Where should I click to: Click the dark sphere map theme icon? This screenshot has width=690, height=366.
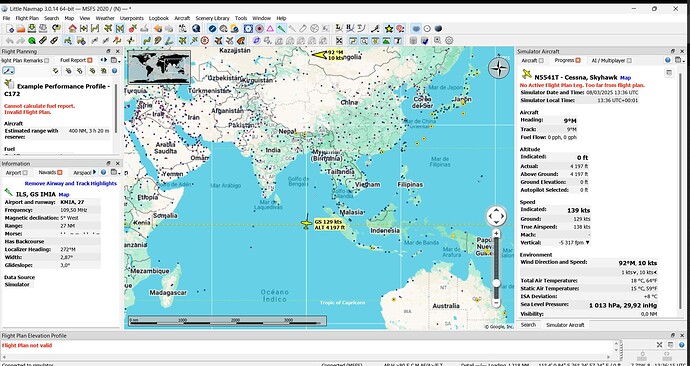438,29
